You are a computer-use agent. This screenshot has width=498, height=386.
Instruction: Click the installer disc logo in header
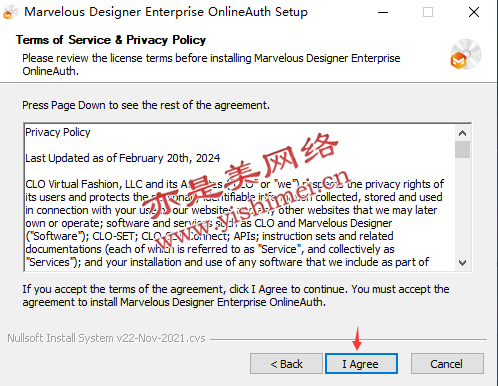(x=465, y=54)
